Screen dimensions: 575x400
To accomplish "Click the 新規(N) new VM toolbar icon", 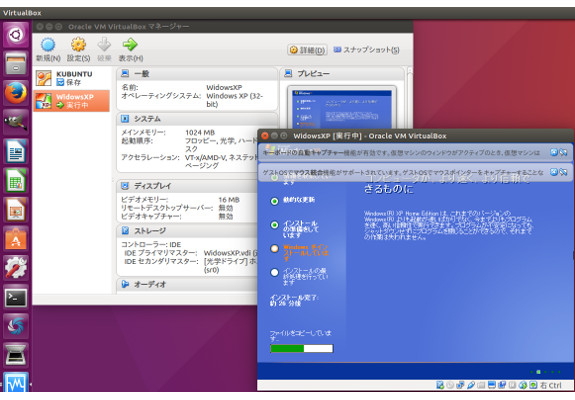I will pyautogui.click(x=48, y=45).
